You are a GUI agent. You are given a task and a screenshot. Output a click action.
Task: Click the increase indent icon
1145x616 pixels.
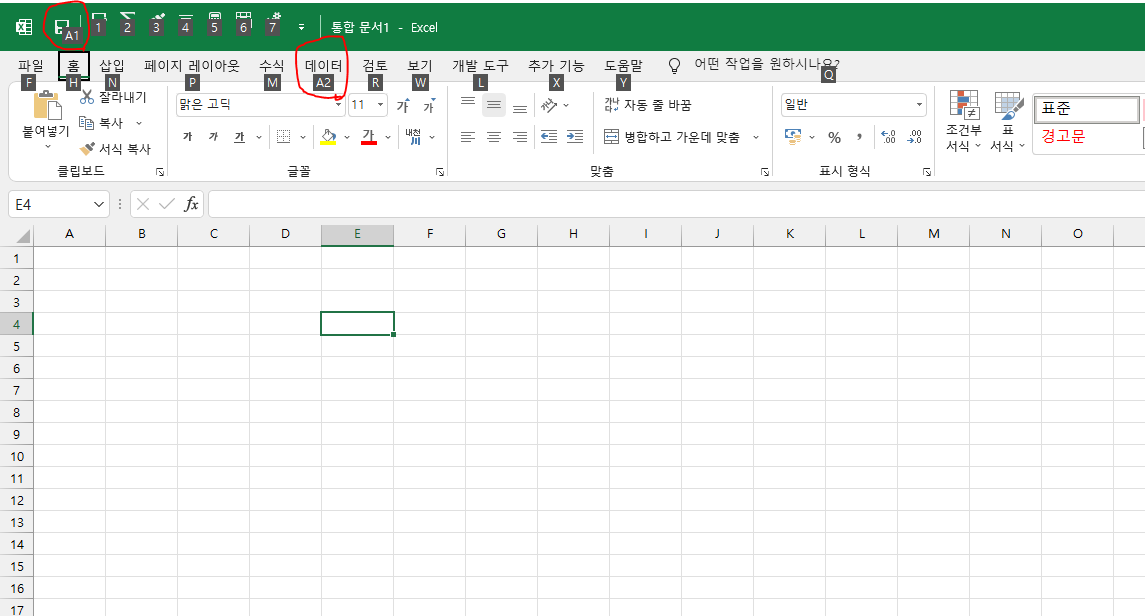(575, 136)
